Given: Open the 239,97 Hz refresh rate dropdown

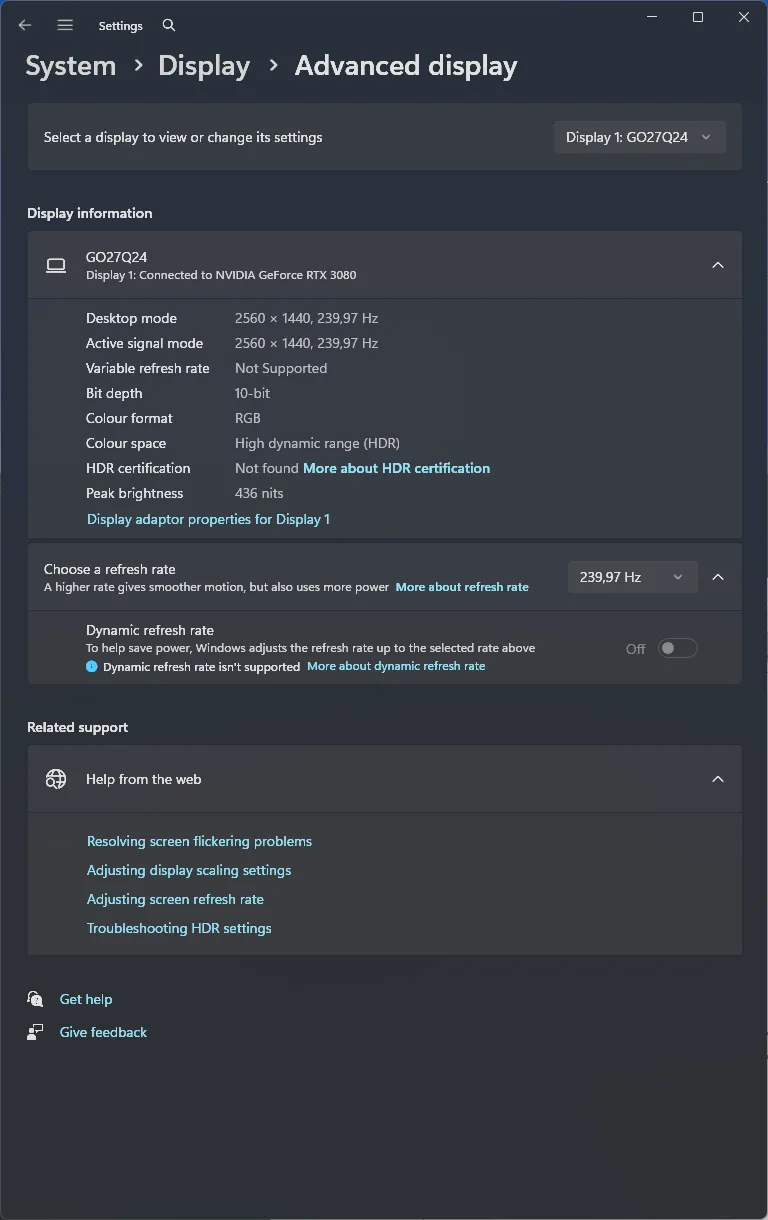Looking at the screenshot, I should pos(632,577).
